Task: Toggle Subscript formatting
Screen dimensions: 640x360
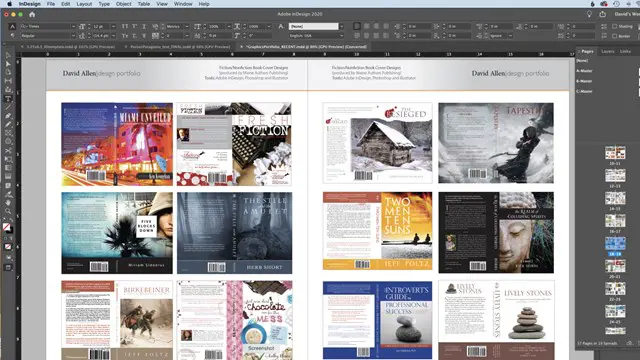Action: coord(134,36)
